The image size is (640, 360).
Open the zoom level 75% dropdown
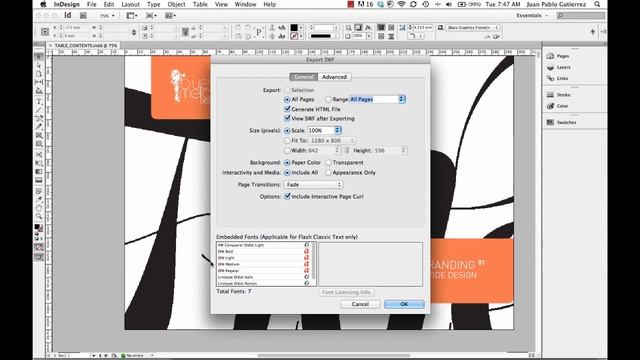click(107, 16)
